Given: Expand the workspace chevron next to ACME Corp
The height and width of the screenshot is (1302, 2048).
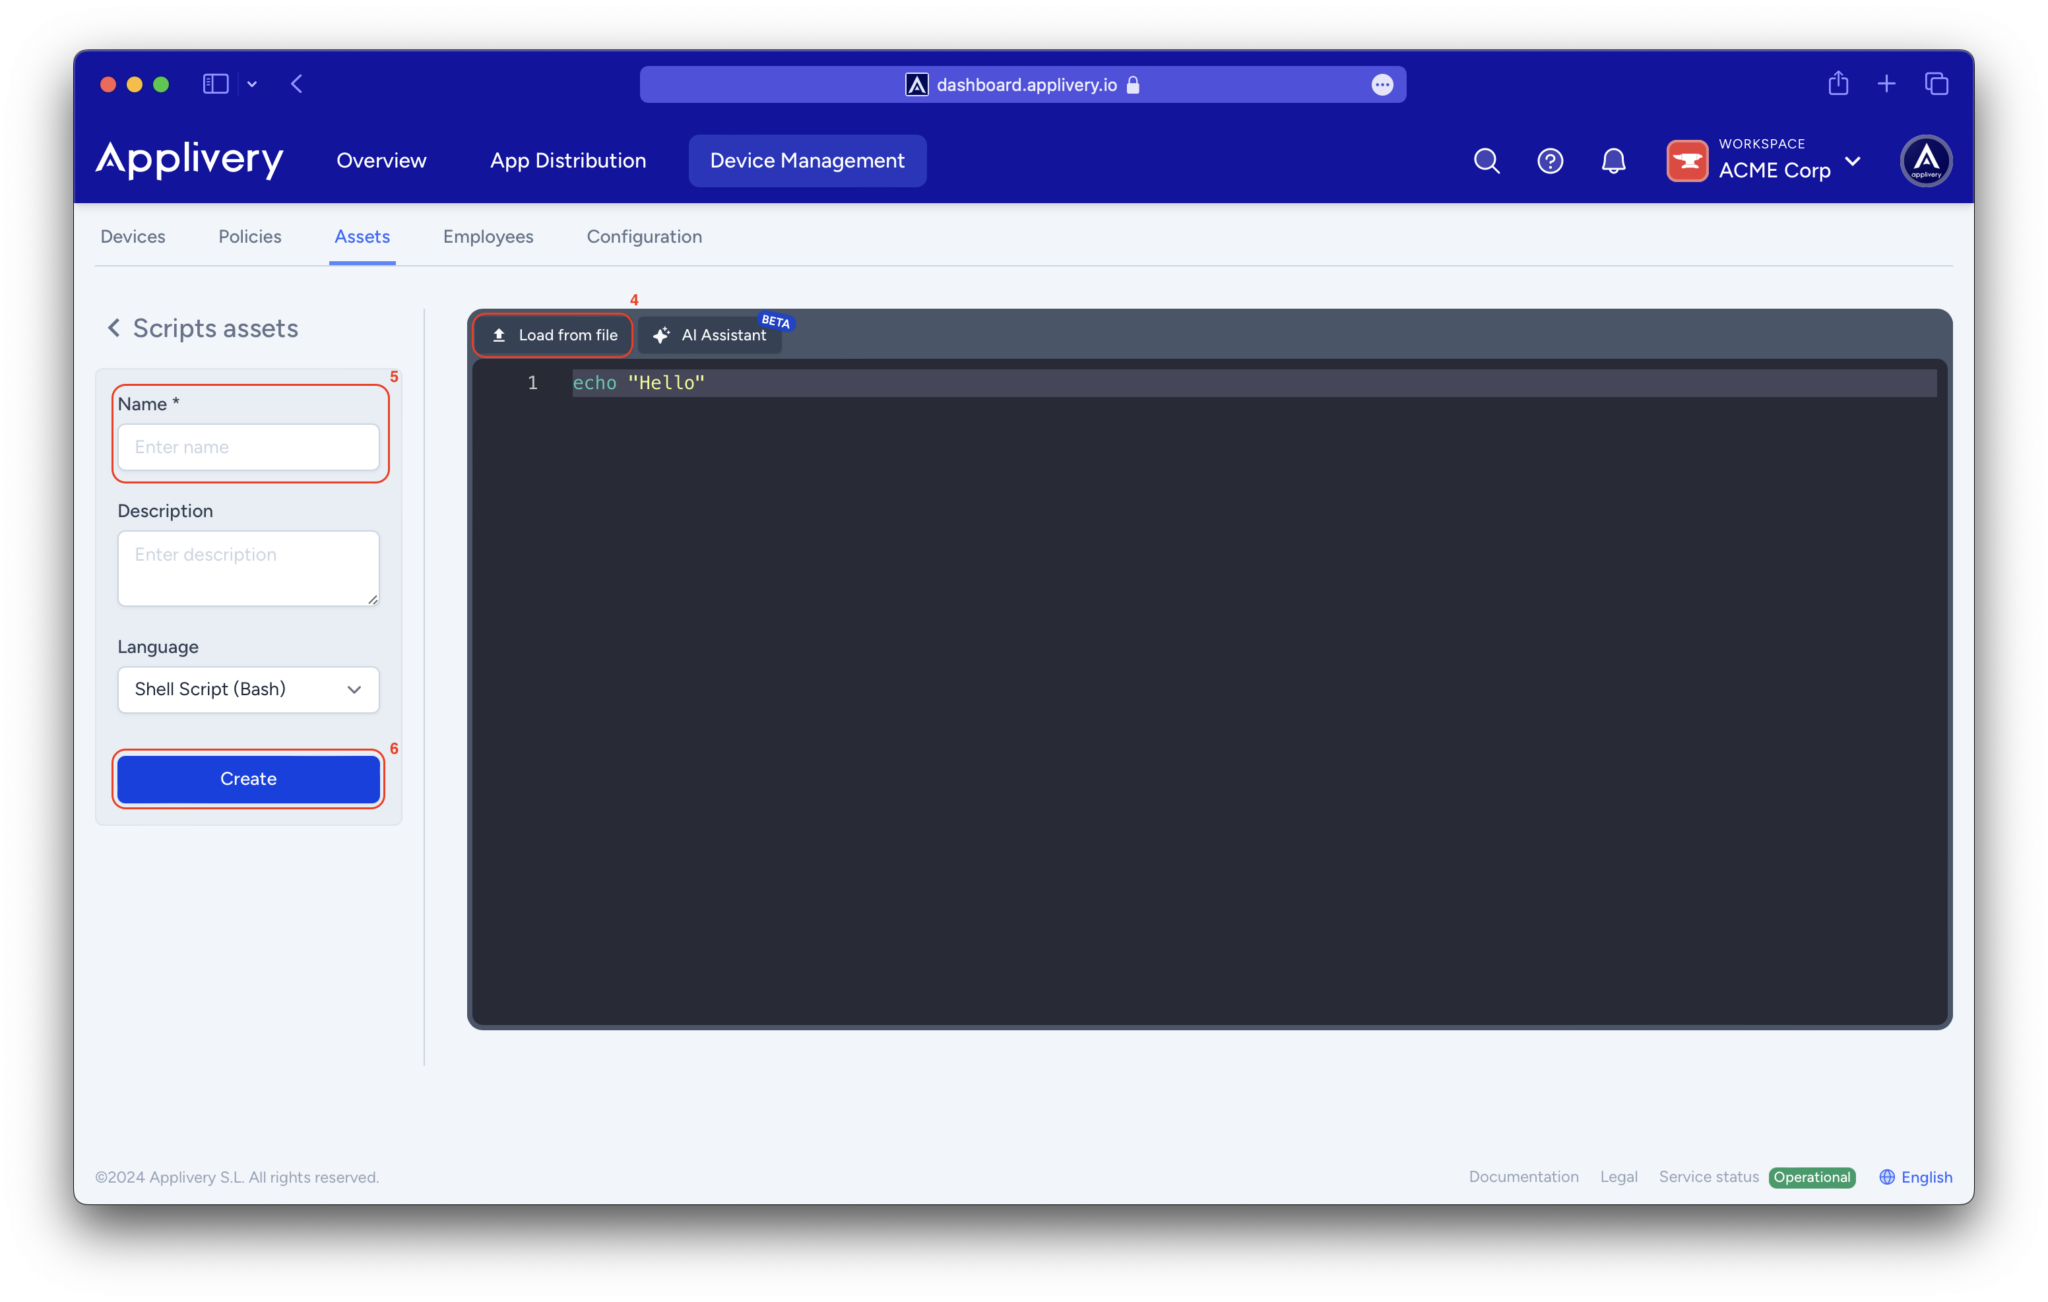Looking at the screenshot, I should (1855, 161).
